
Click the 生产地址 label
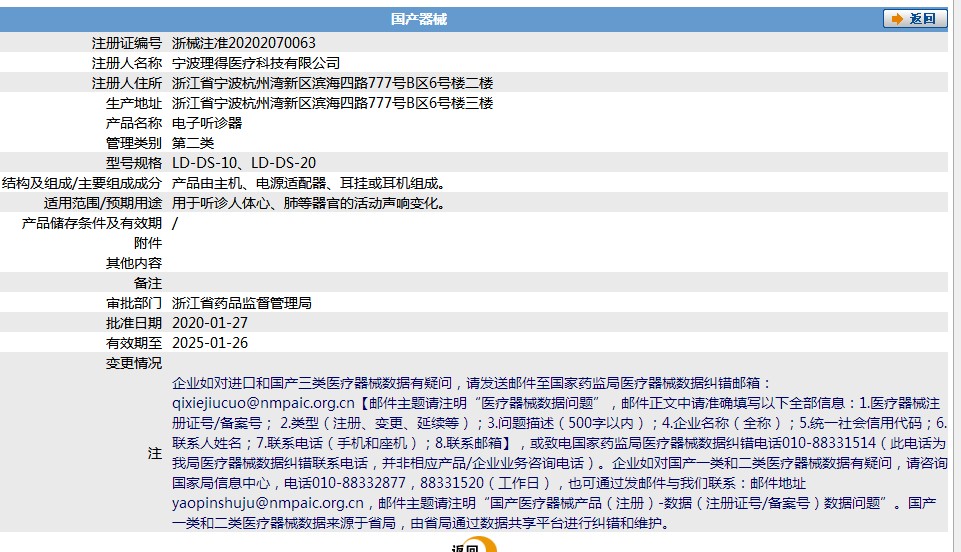point(134,103)
